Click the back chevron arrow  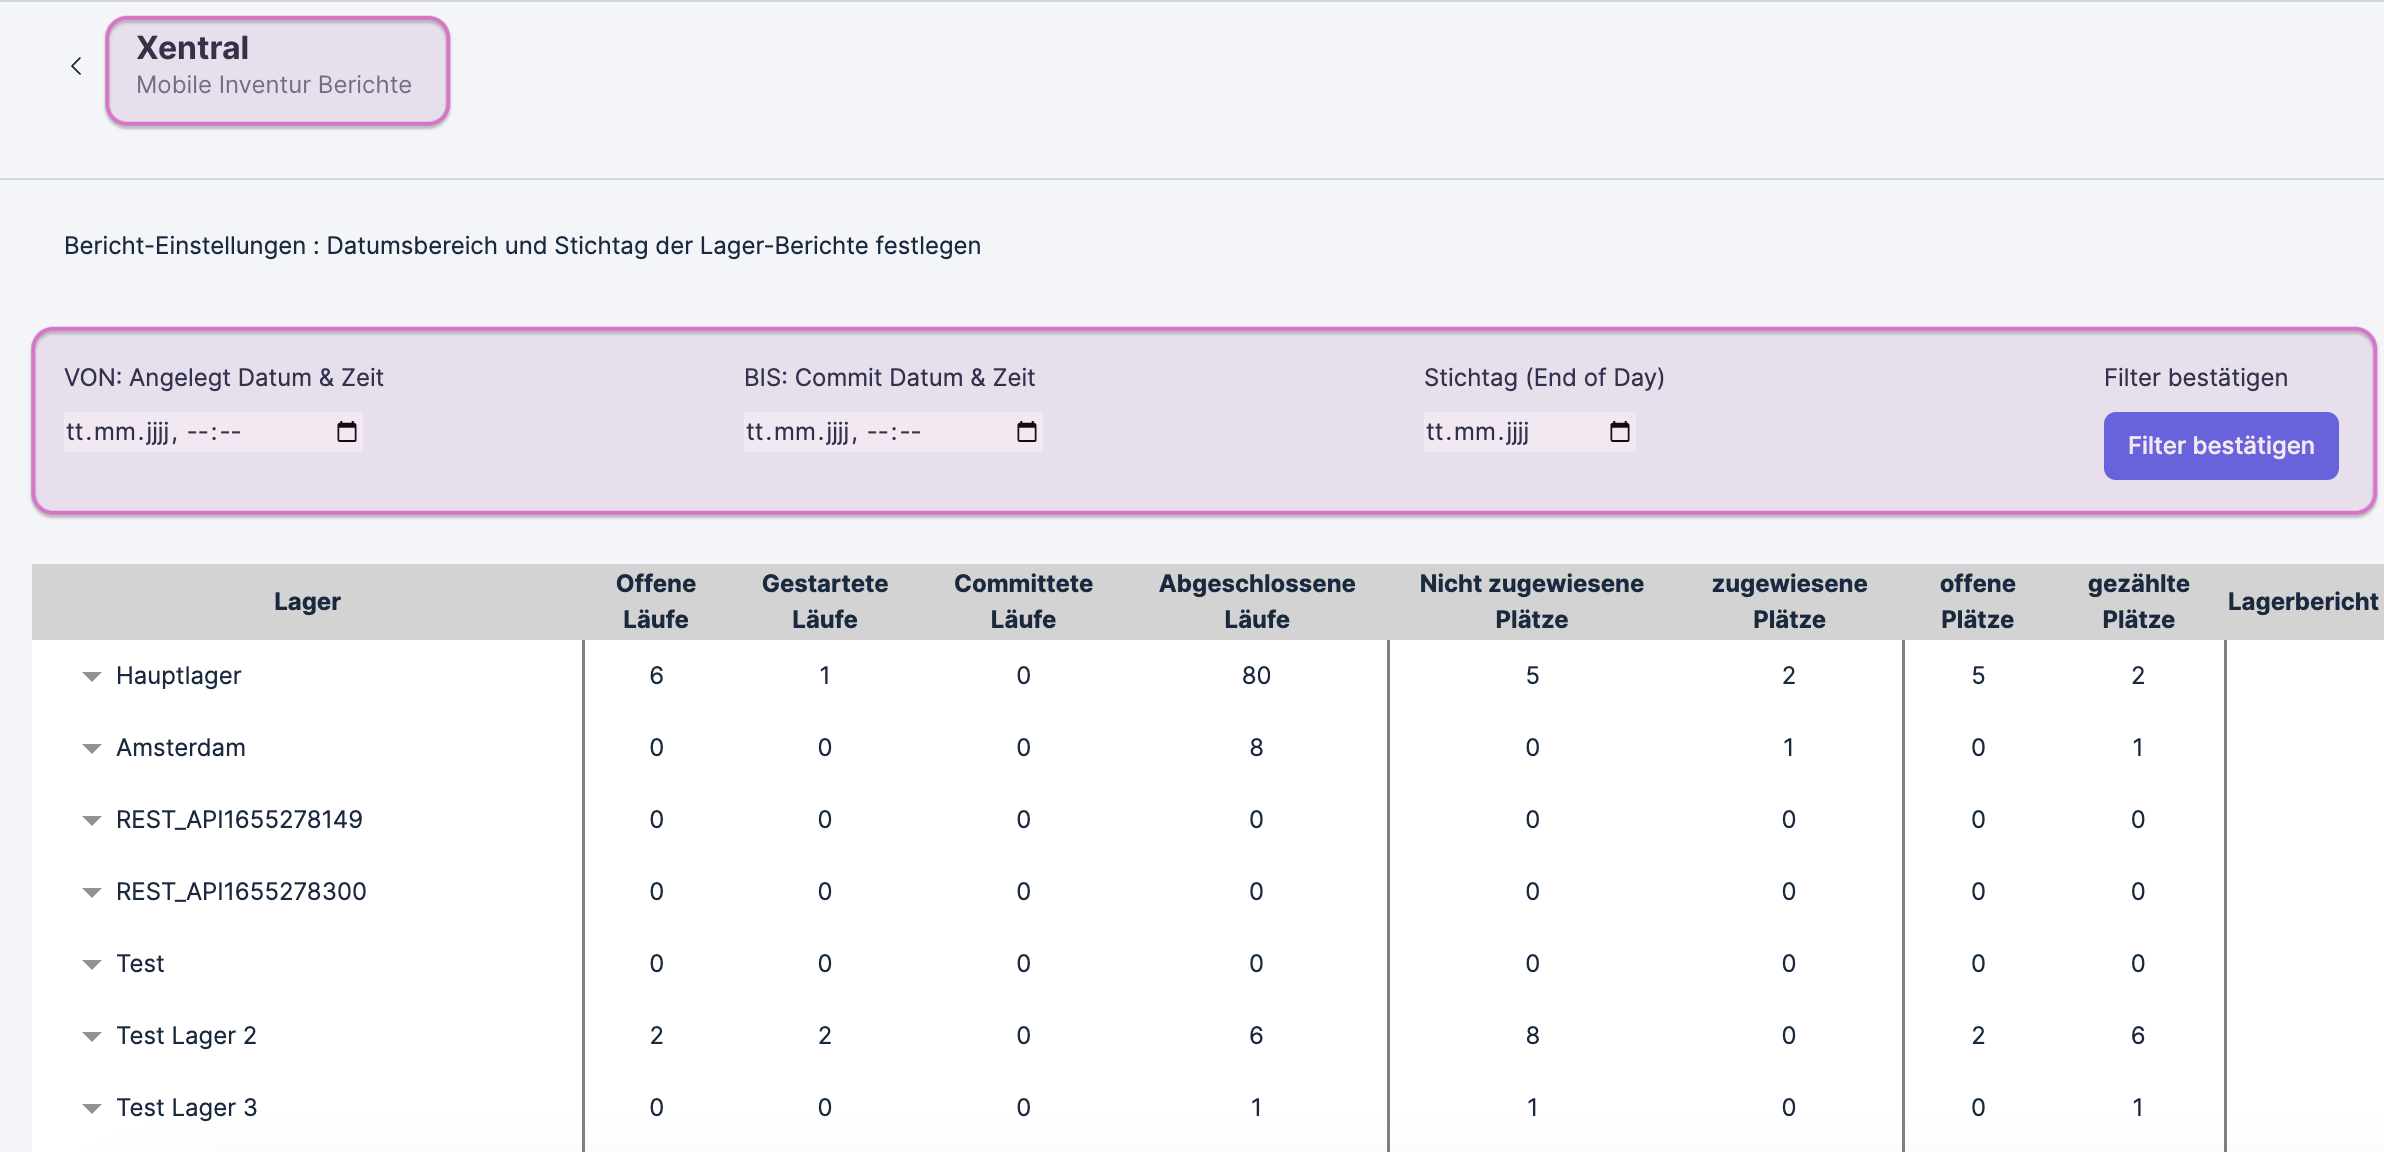[76, 66]
